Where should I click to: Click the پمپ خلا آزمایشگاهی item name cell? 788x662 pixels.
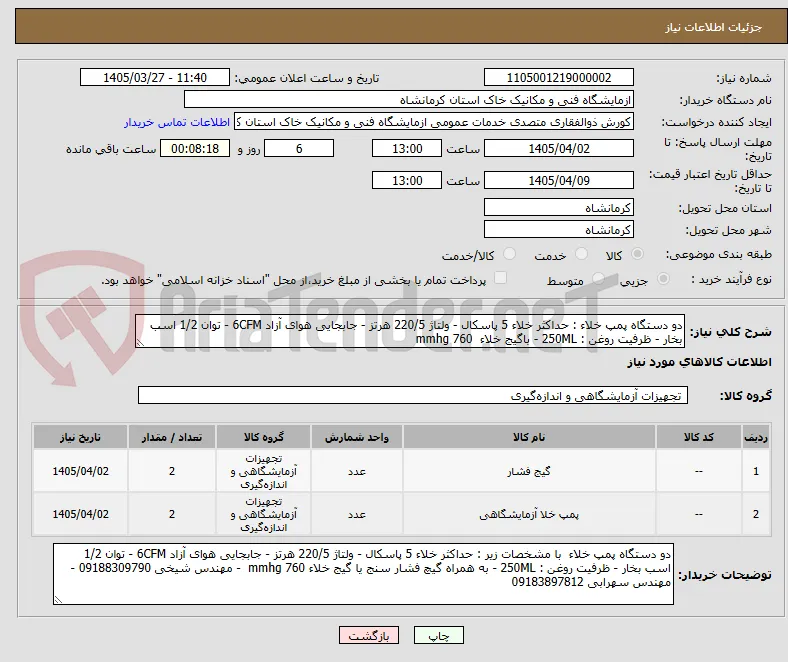point(529,514)
